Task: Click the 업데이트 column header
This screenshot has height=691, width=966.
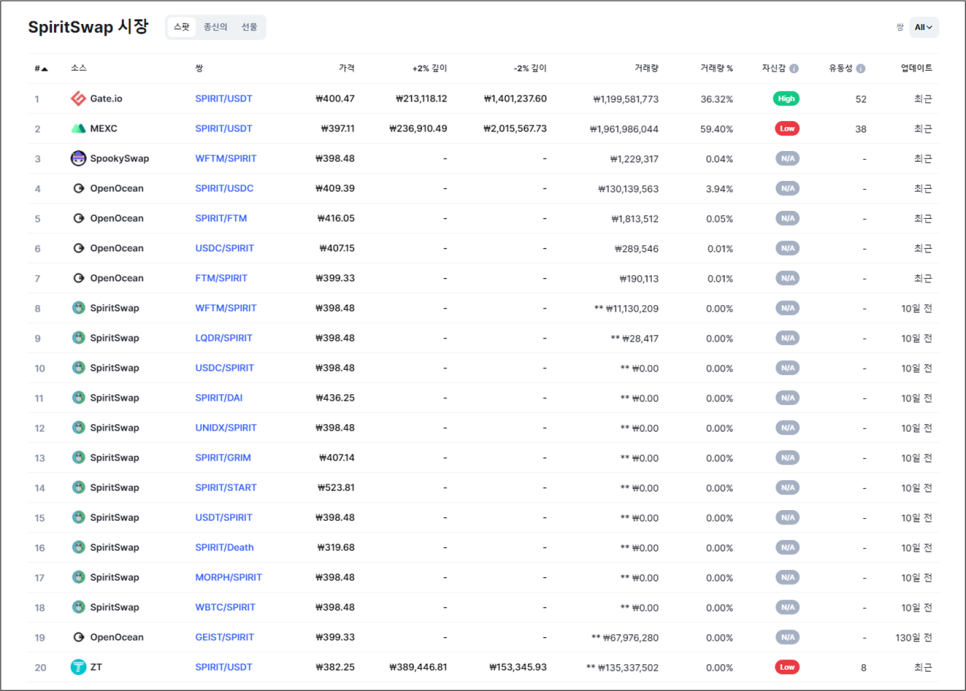Action: pyautogui.click(x=916, y=68)
